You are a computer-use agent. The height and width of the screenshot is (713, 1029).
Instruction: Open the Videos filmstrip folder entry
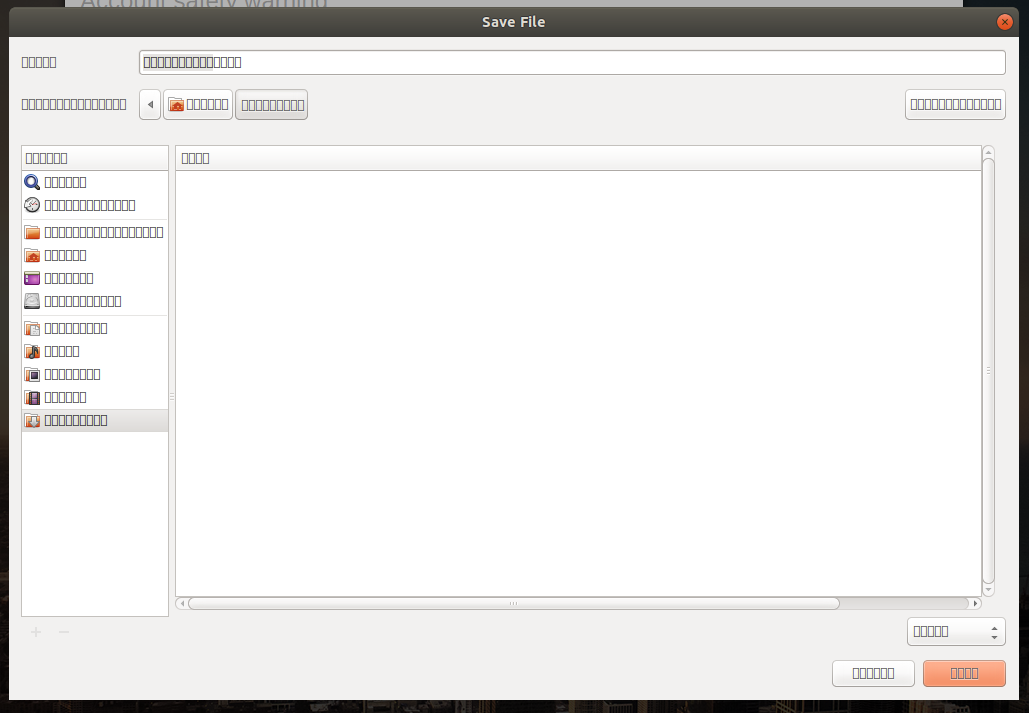coord(94,397)
